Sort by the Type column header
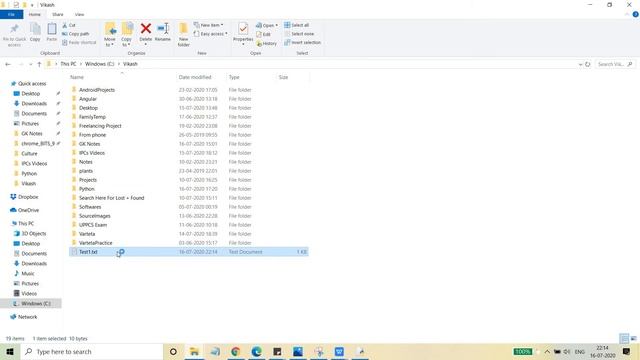This screenshot has height=360, width=640. 234,77
